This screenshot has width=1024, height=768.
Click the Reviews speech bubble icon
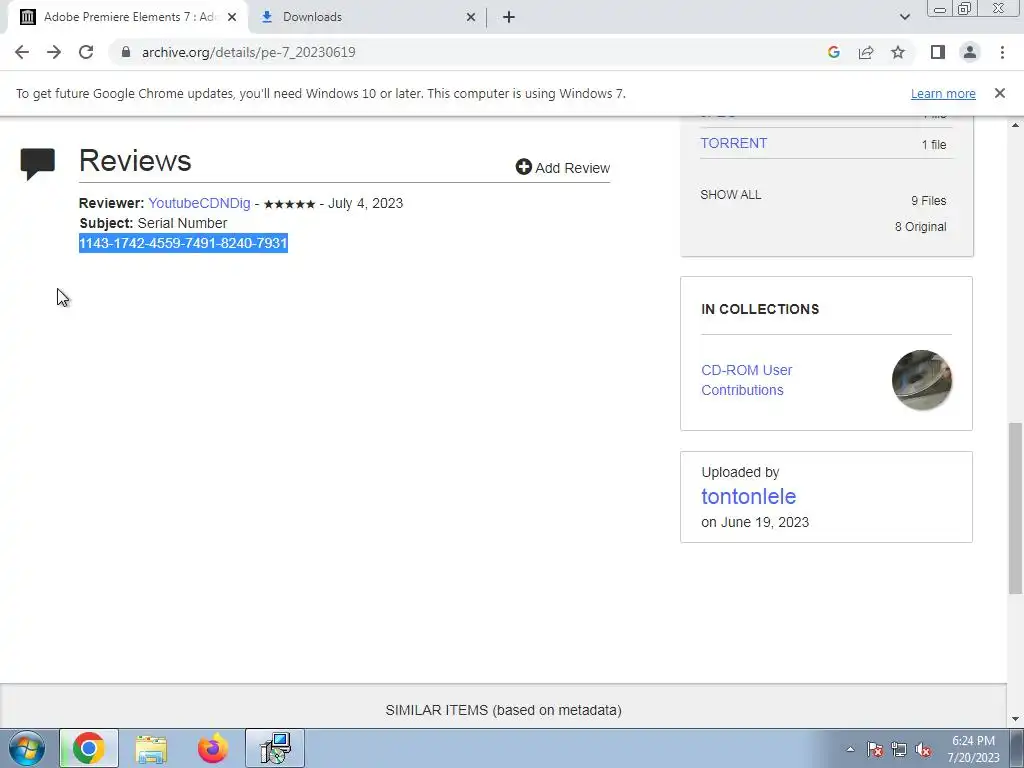[37, 164]
